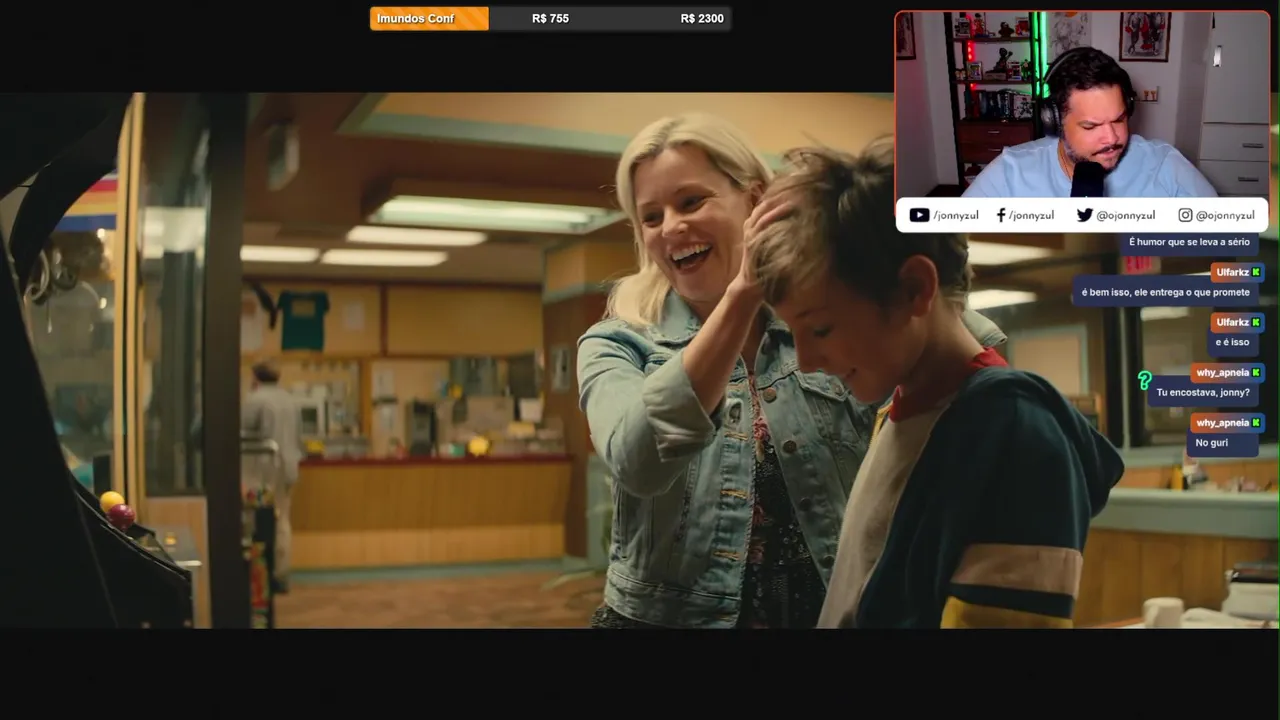Click the chat message 'No guri'
The width and height of the screenshot is (1280, 720).
click(x=1211, y=442)
